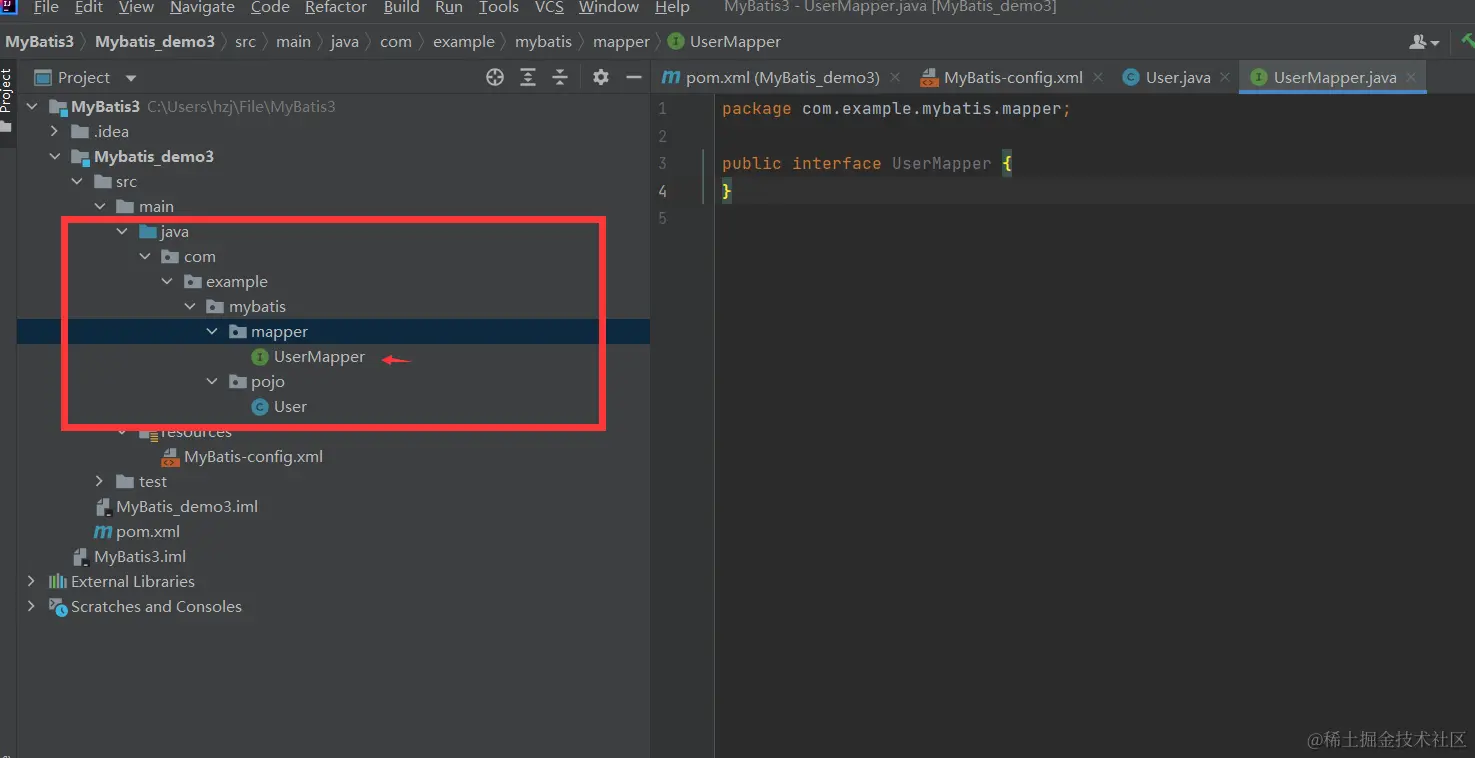Image resolution: width=1475 pixels, height=758 pixels.
Task: Close the User.java editor tab
Action: [x=1225, y=77]
